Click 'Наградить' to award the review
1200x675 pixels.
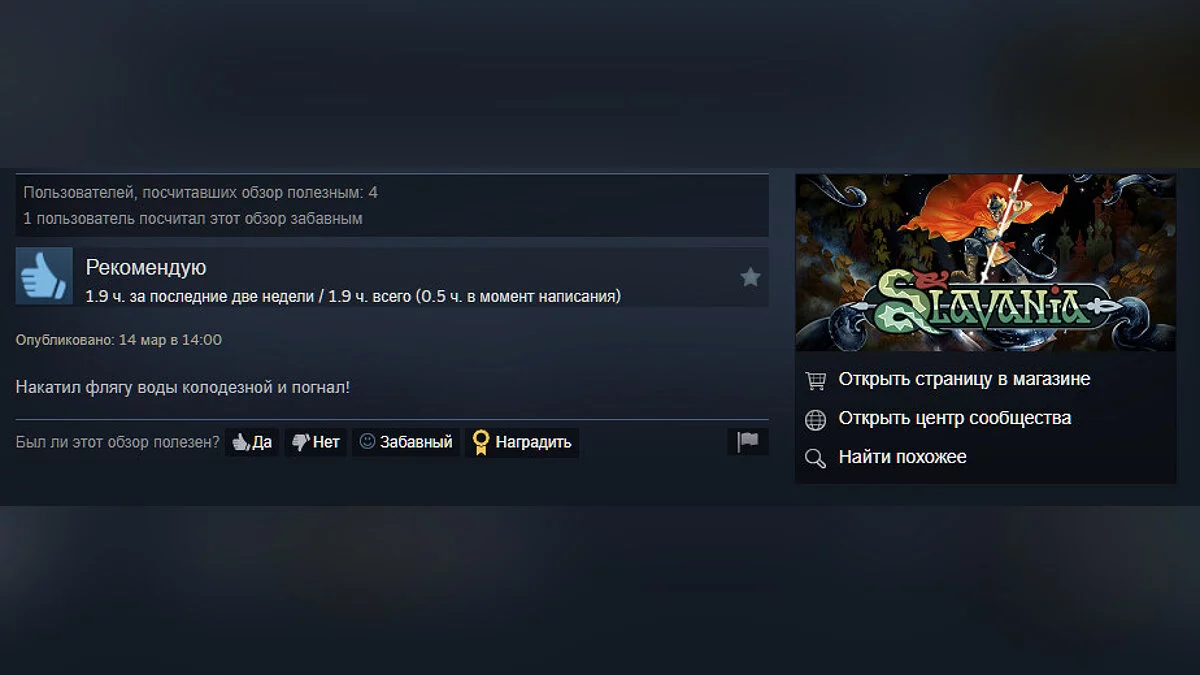click(522, 442)
